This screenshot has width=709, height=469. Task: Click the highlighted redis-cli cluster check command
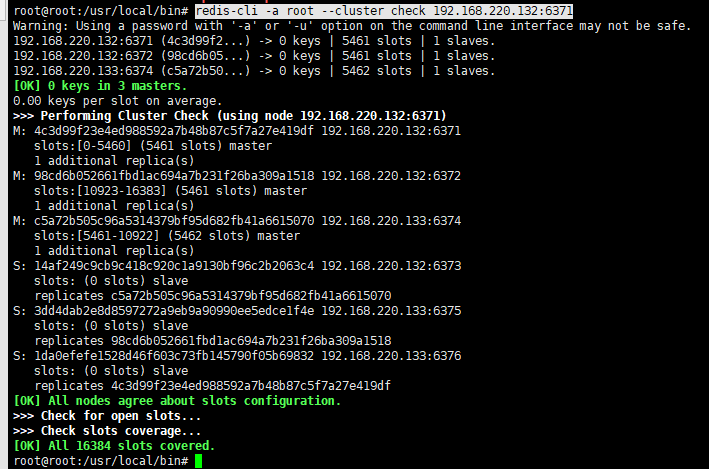[x=384, y=11]
